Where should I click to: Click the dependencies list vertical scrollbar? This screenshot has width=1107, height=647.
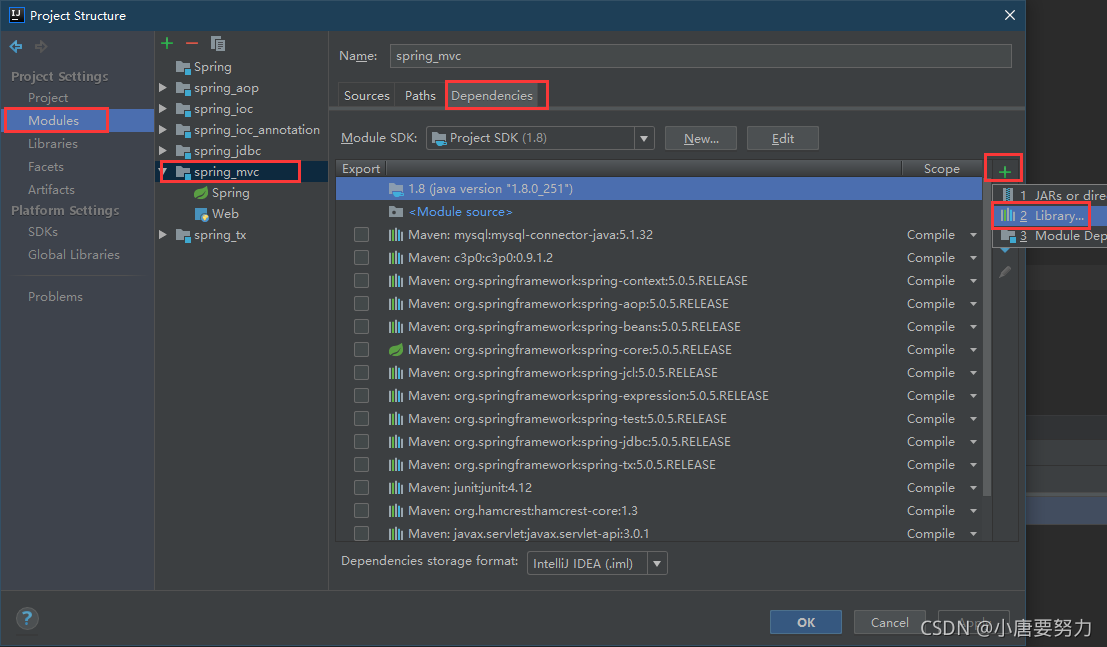[x=987, y=336]
